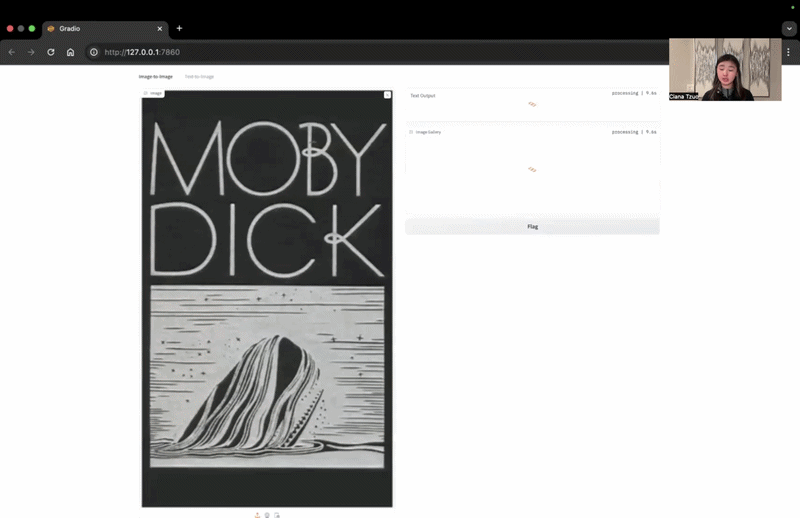
Task: Expand the tab search dropdown
Action: 788,28
